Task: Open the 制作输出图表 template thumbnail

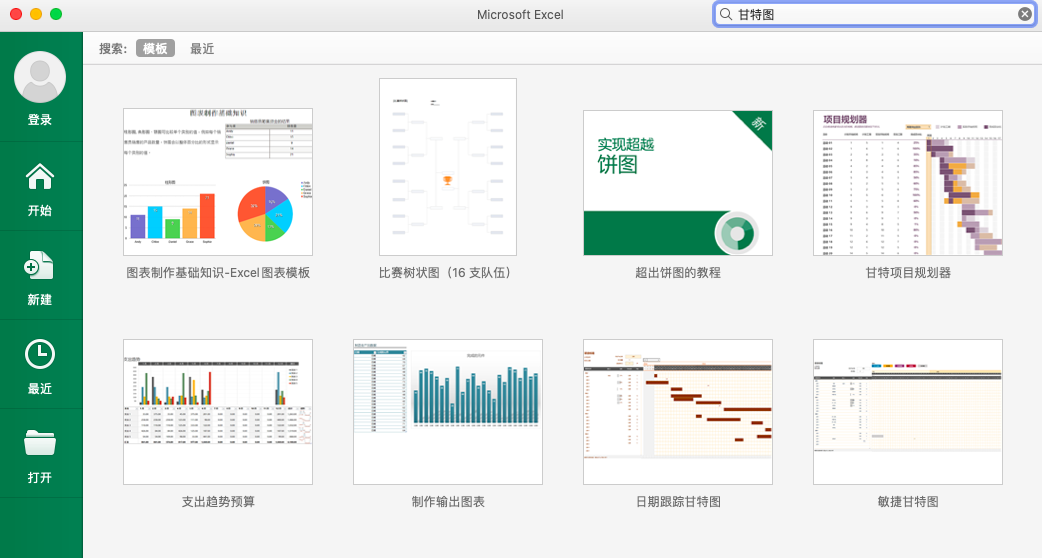Action: click(x=448, y=412)
